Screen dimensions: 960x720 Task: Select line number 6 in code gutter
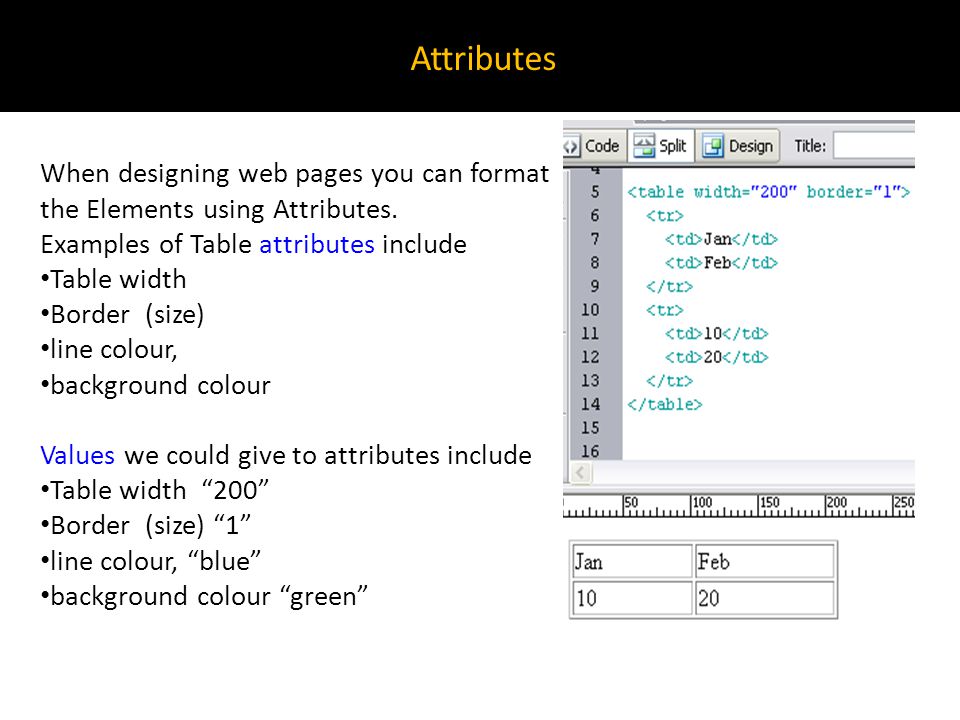(594, 216)
